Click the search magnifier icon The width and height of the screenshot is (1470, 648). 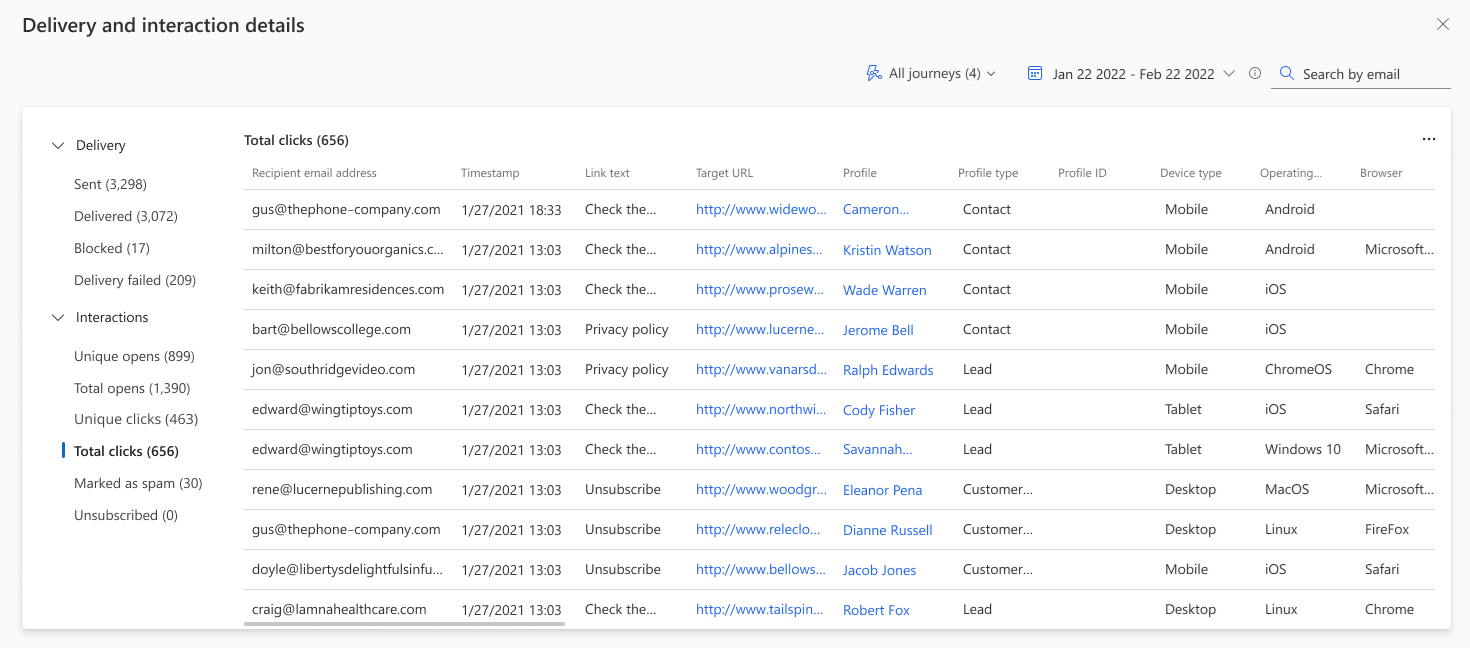click(x=1287, y=73)
